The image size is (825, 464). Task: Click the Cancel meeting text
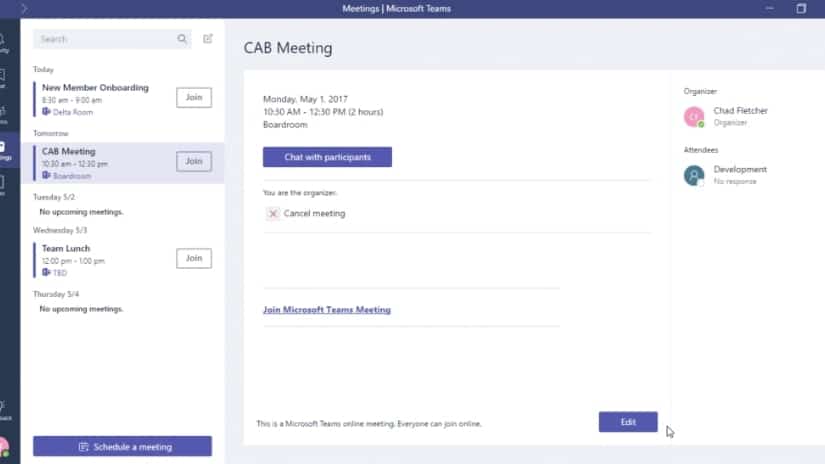[x=315, y=214]
